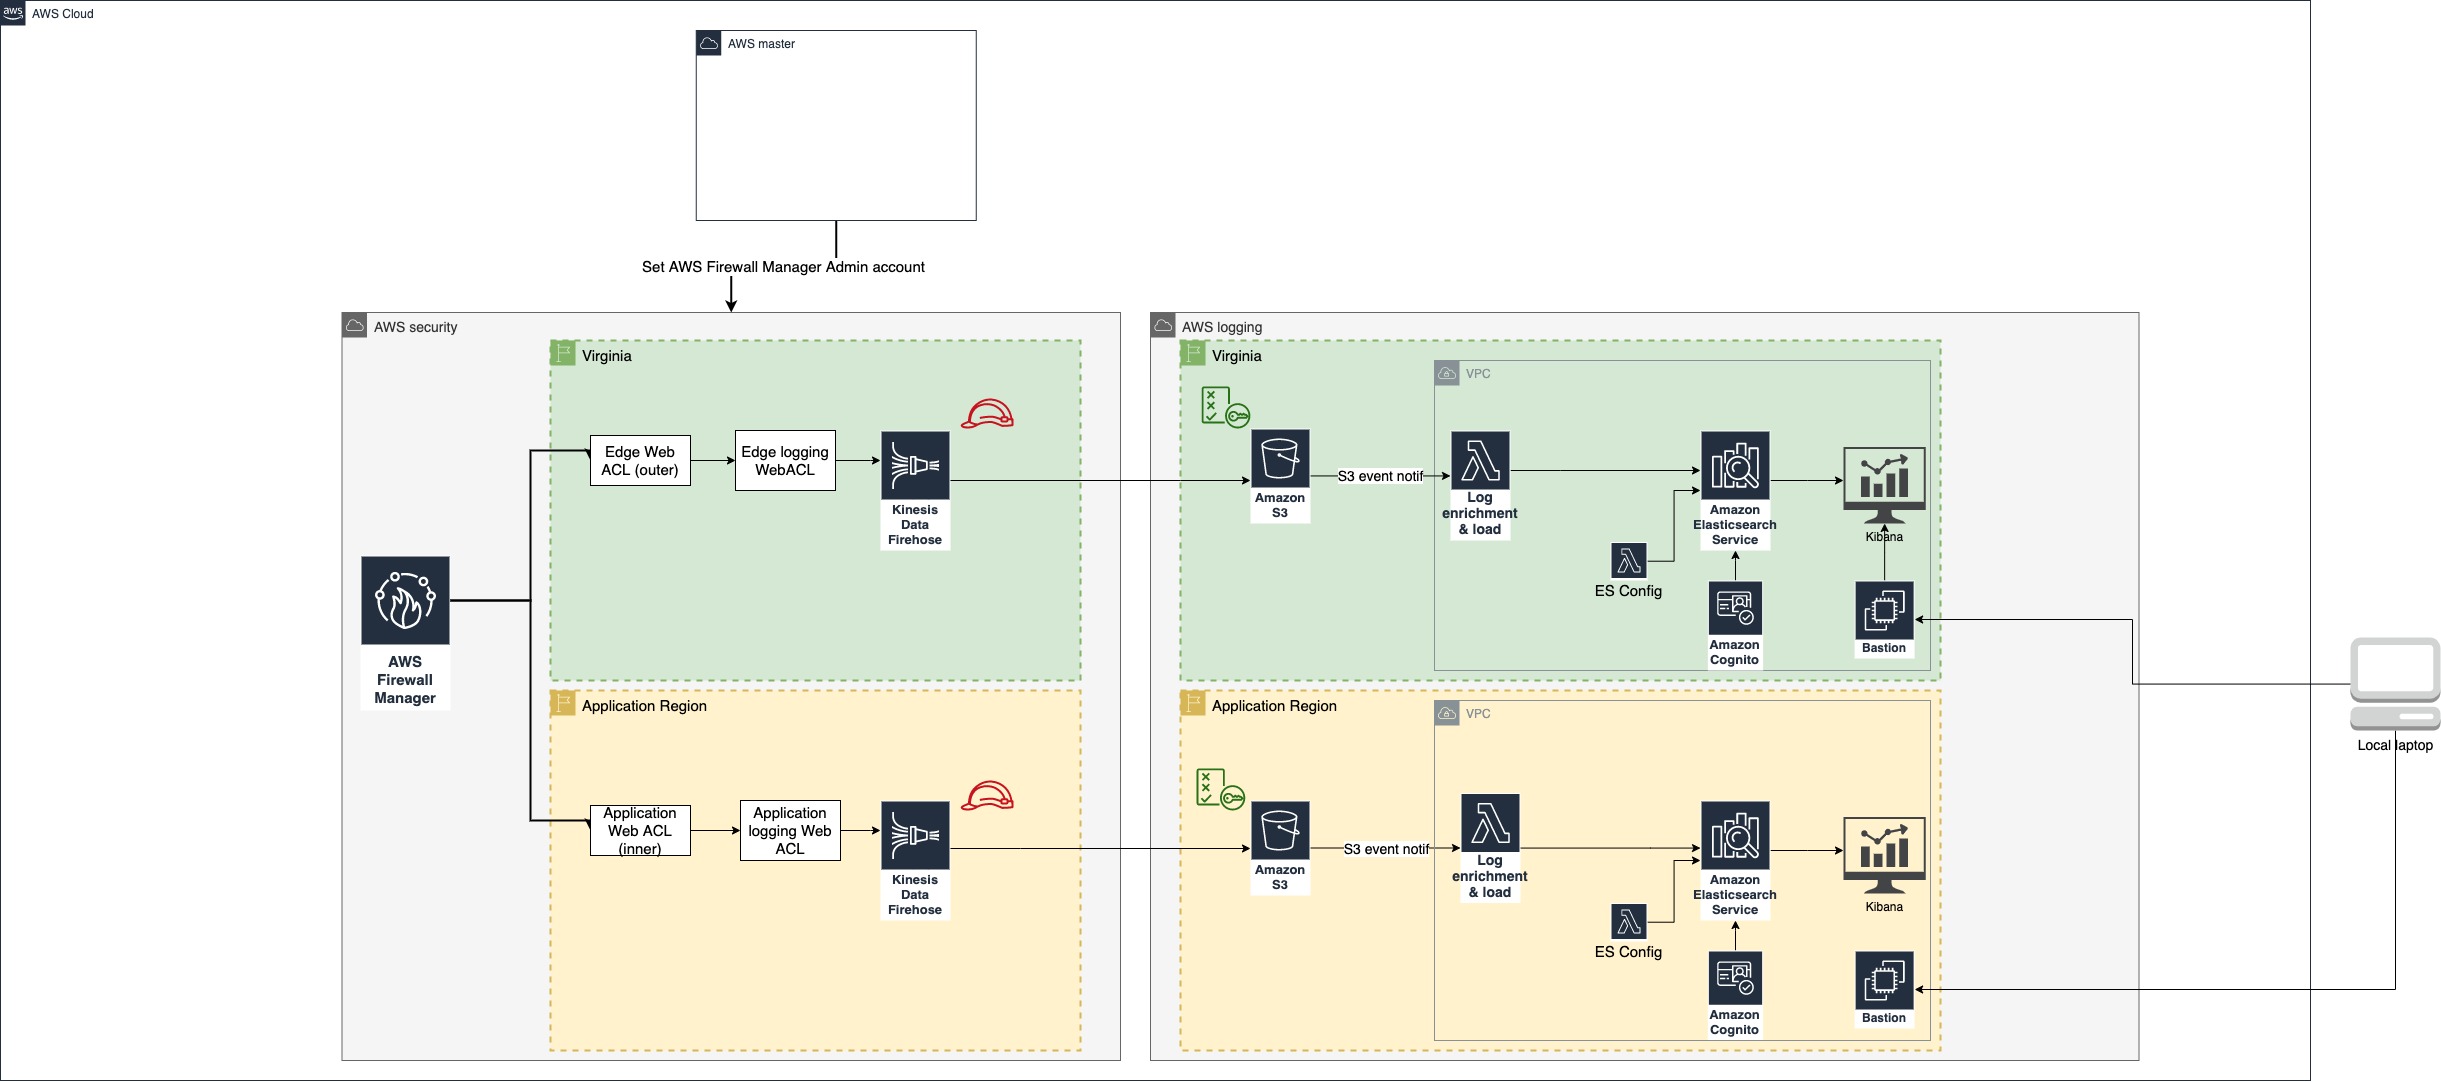Click 'Set AWS Firewall Manager Admin account' label
This screenshot has width=2441, height=1082.
(783, 267)
